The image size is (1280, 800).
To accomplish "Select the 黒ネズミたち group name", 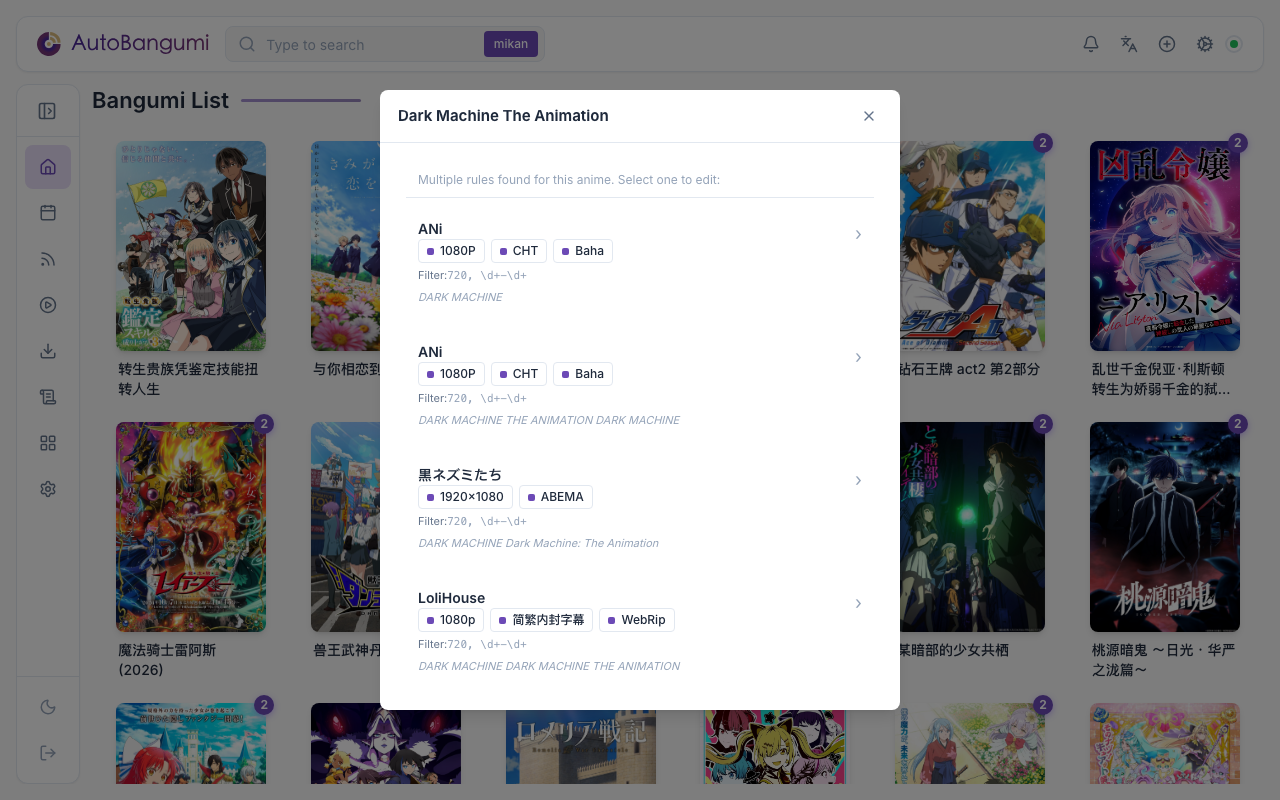I will point(460,474).
